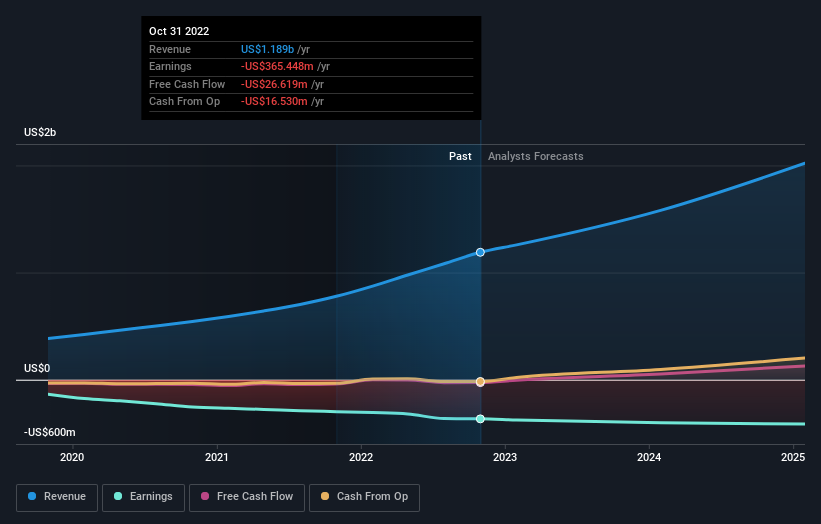This screenshot has height=524, width=821.
Task: Click the -US$365.448m earnings value
Action: point(277,66)
